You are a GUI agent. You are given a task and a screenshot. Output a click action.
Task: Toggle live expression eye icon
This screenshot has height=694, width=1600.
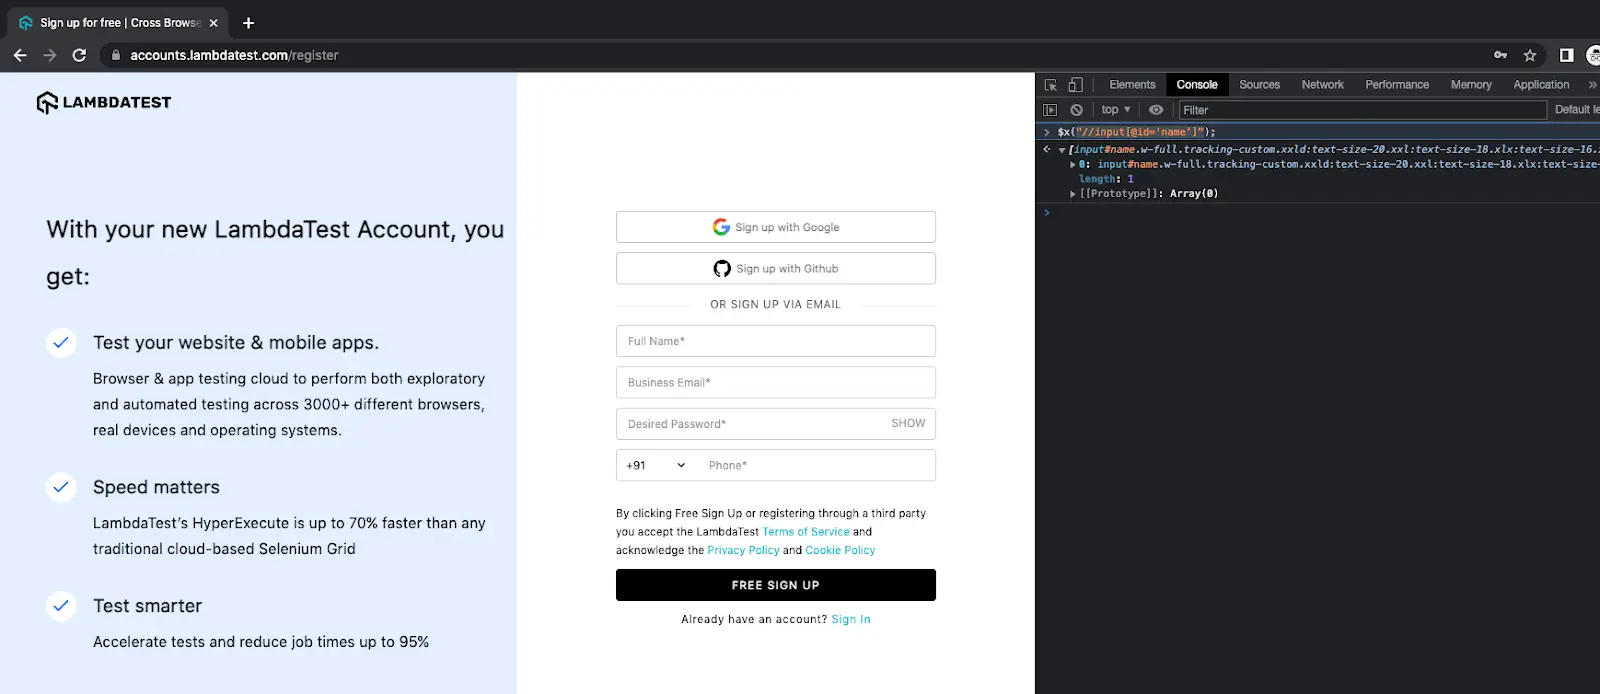[1156, 110]
